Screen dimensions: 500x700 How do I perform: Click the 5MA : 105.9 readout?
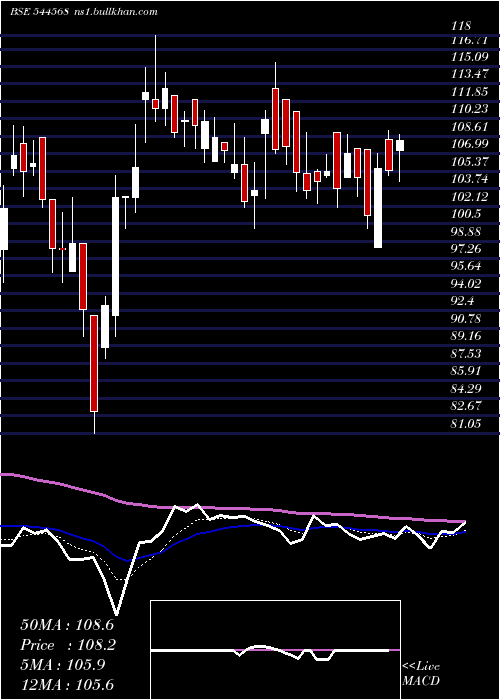[62, 665]
